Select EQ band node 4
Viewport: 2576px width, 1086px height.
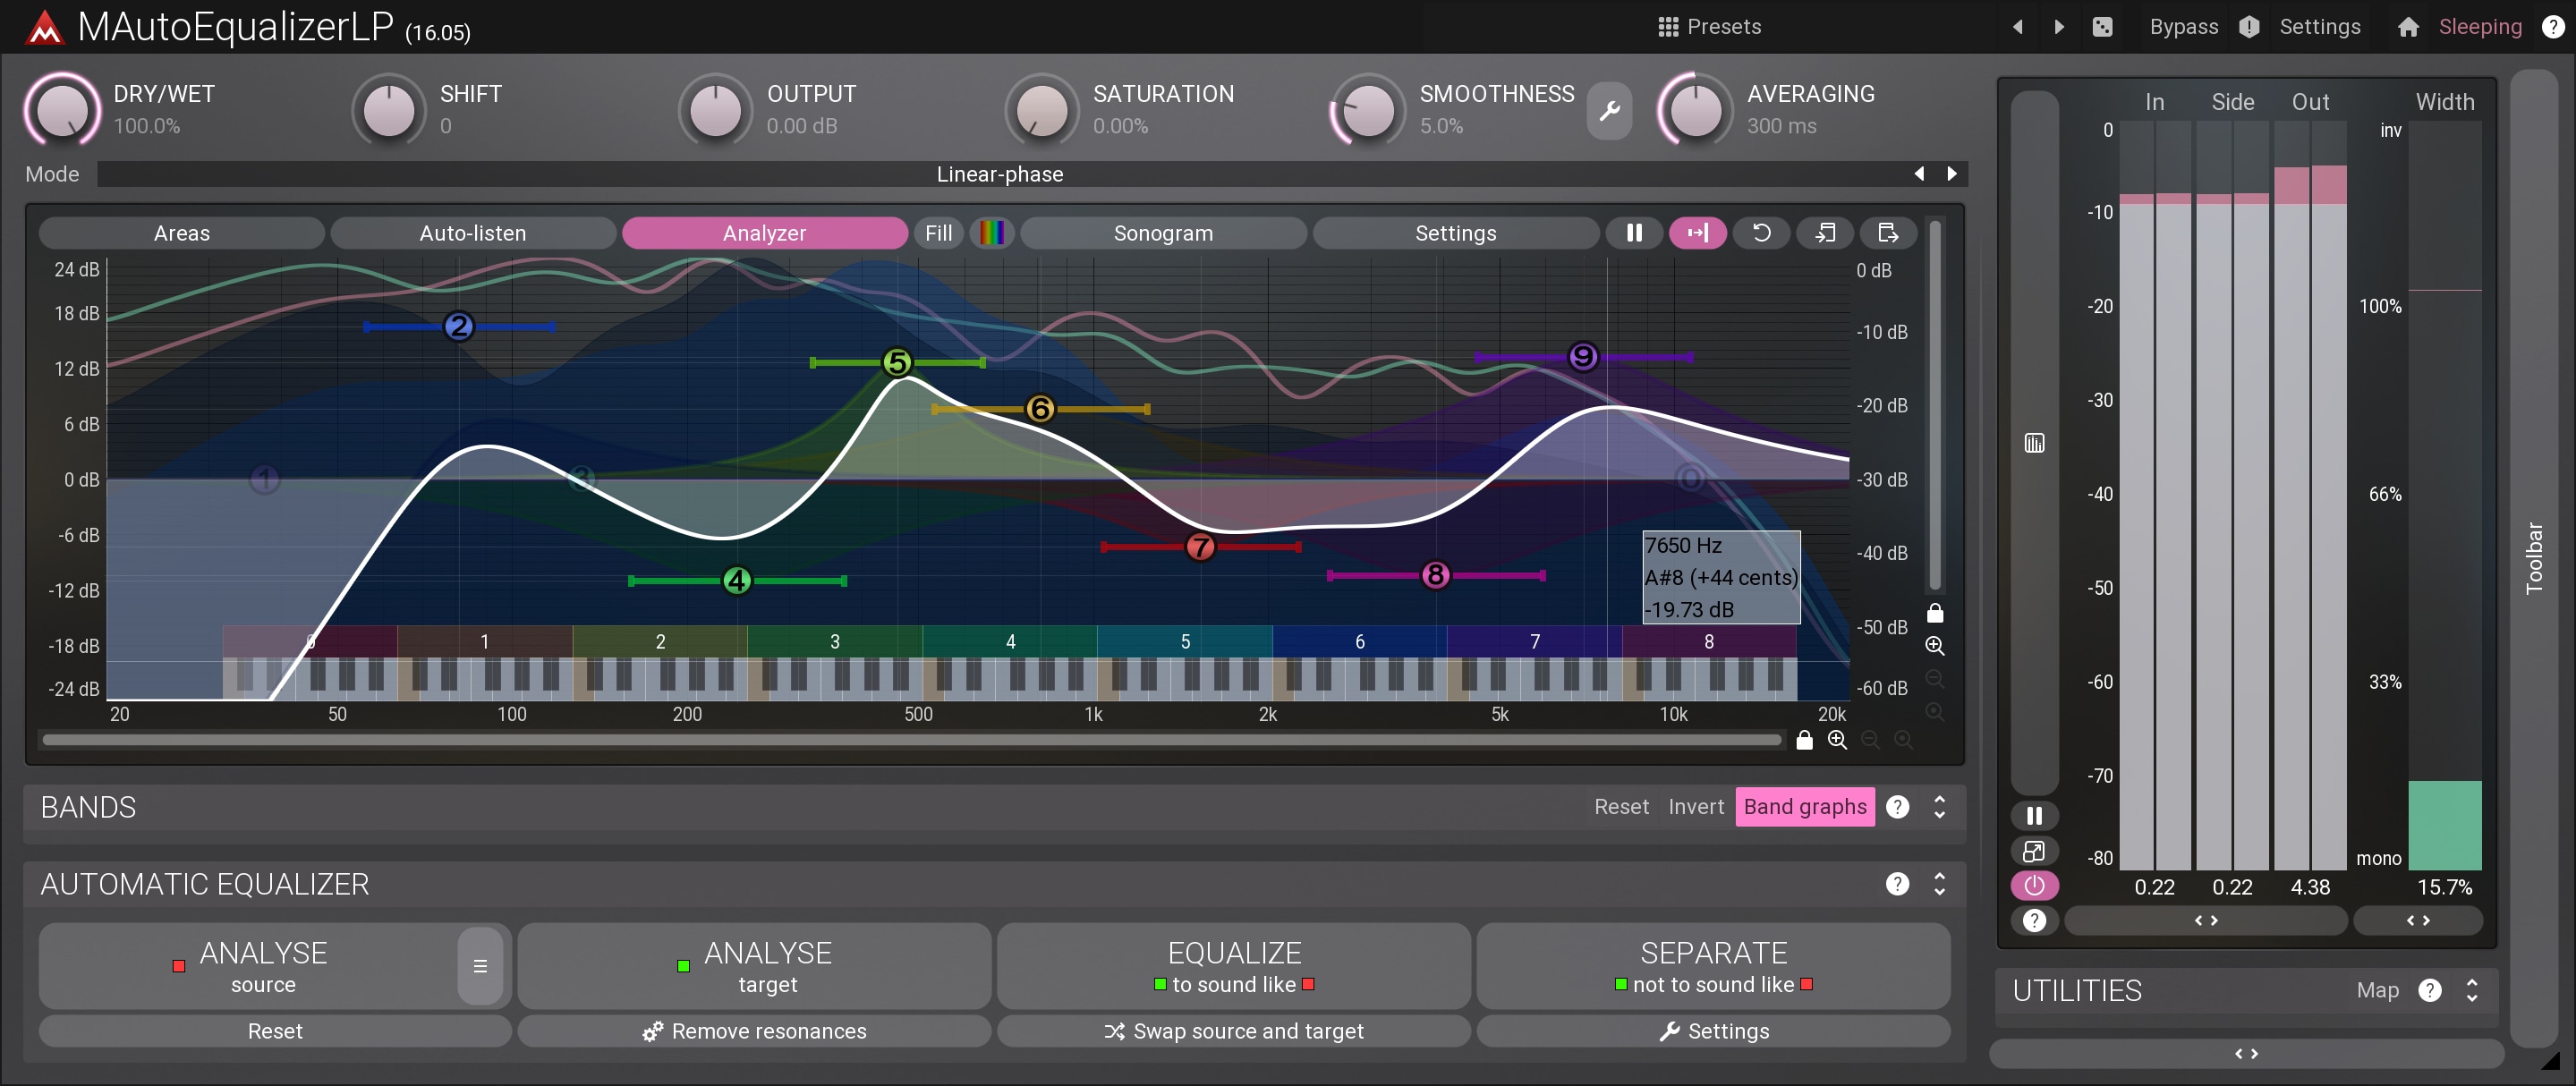point(737,580)
